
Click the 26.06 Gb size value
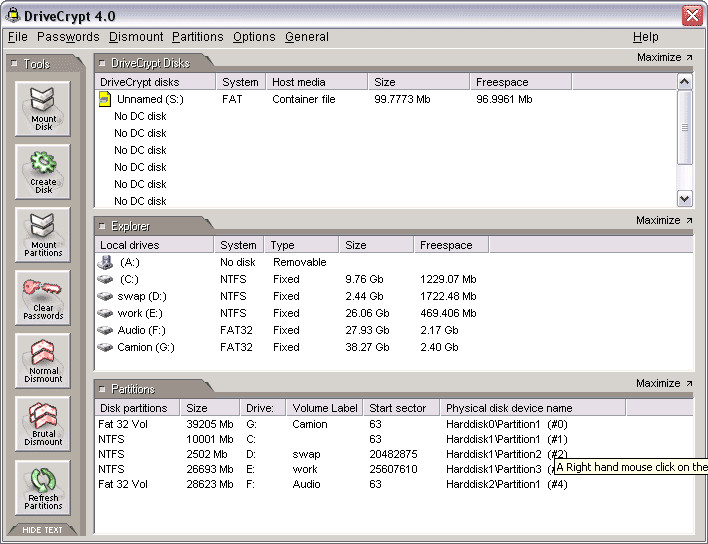(367, 313)
